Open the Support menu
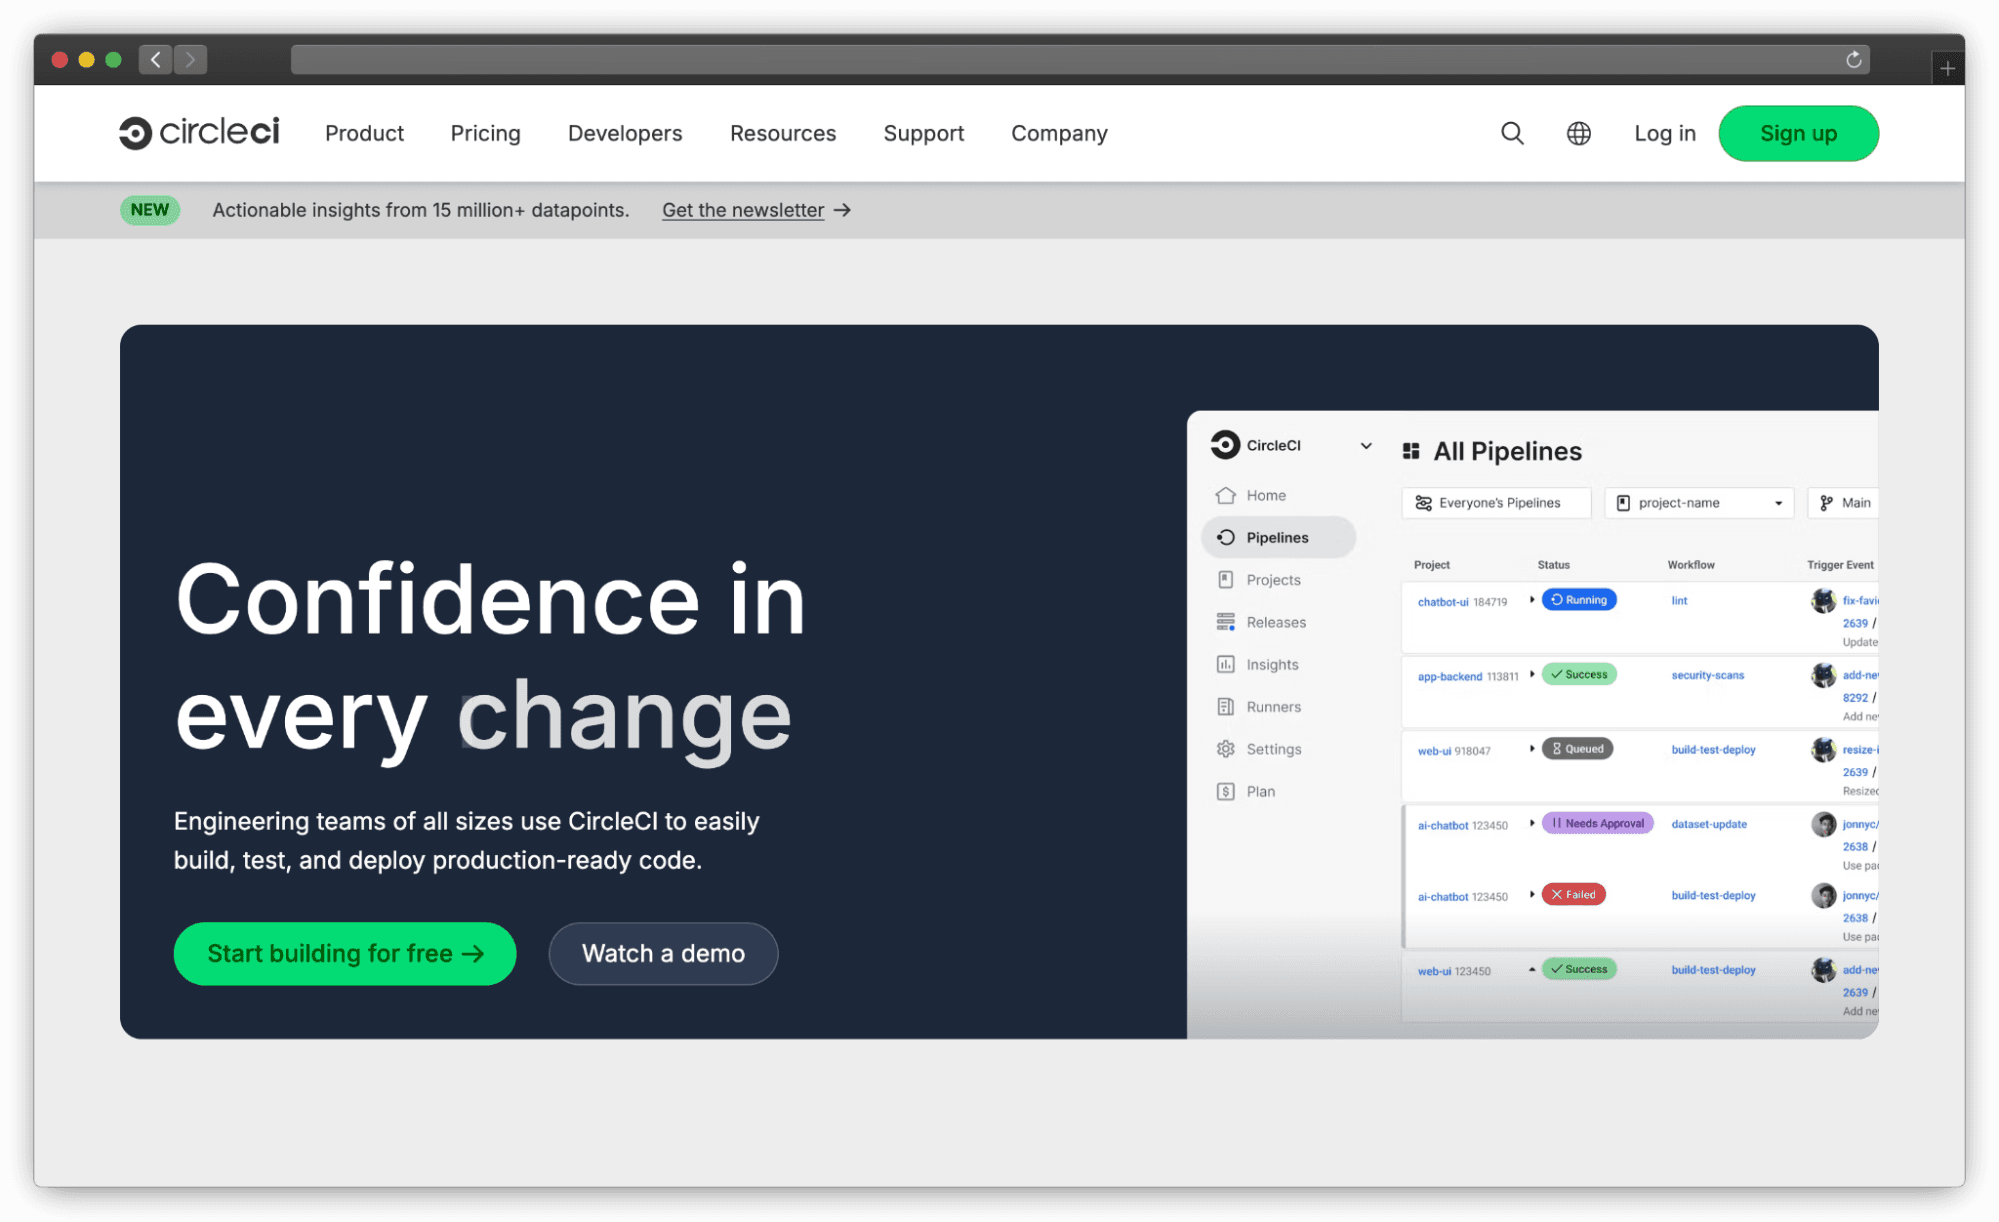Viewport: 1999px width, 1222px height. click(923, 133)
